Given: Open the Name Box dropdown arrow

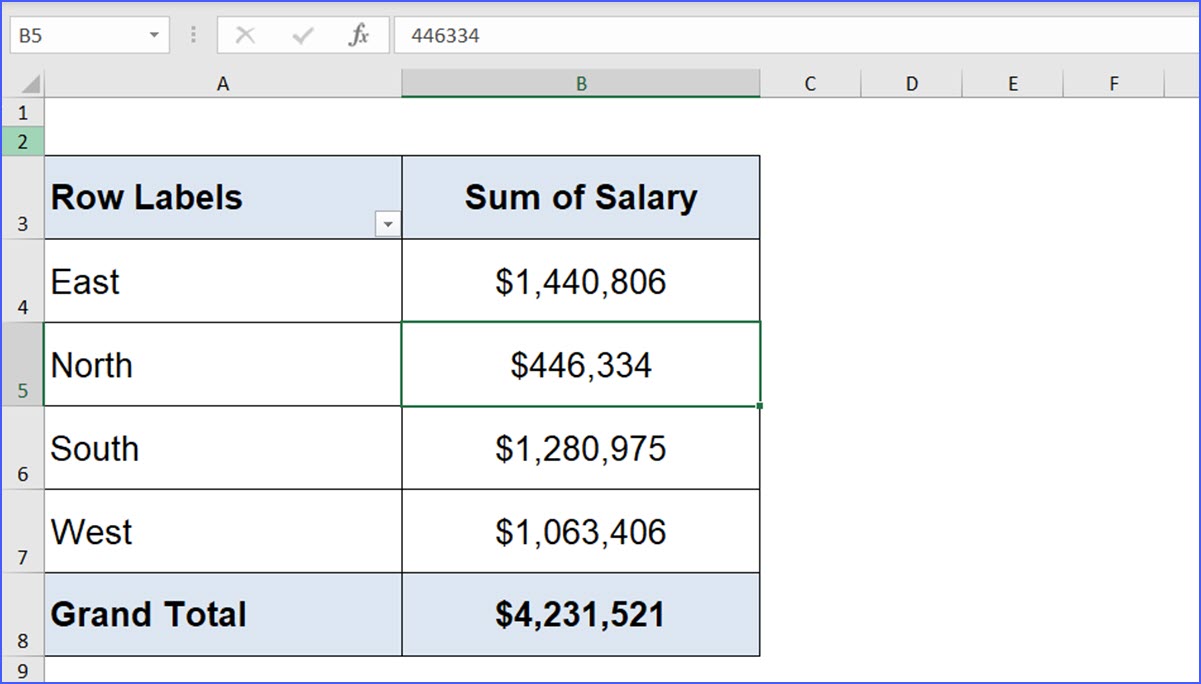Looking at the screenshot, I should tap(155, 34).
